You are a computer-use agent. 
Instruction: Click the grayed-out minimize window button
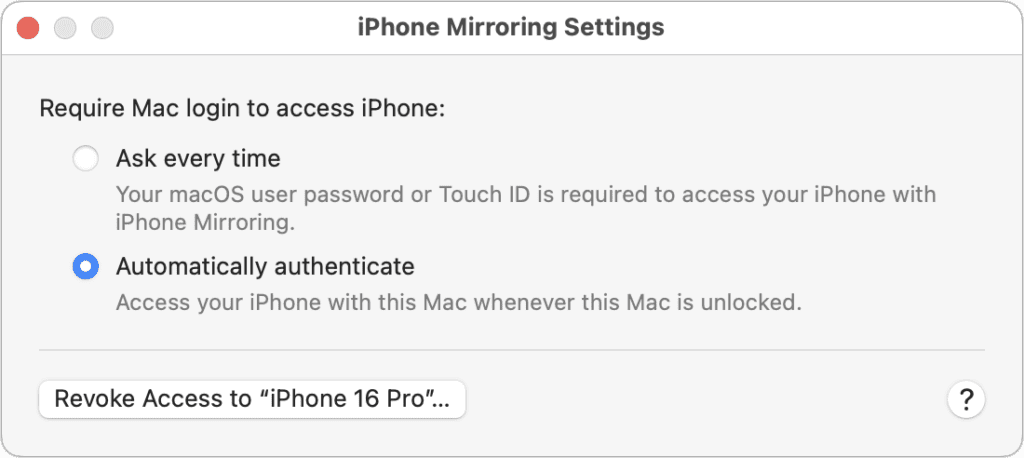point(65,28)
